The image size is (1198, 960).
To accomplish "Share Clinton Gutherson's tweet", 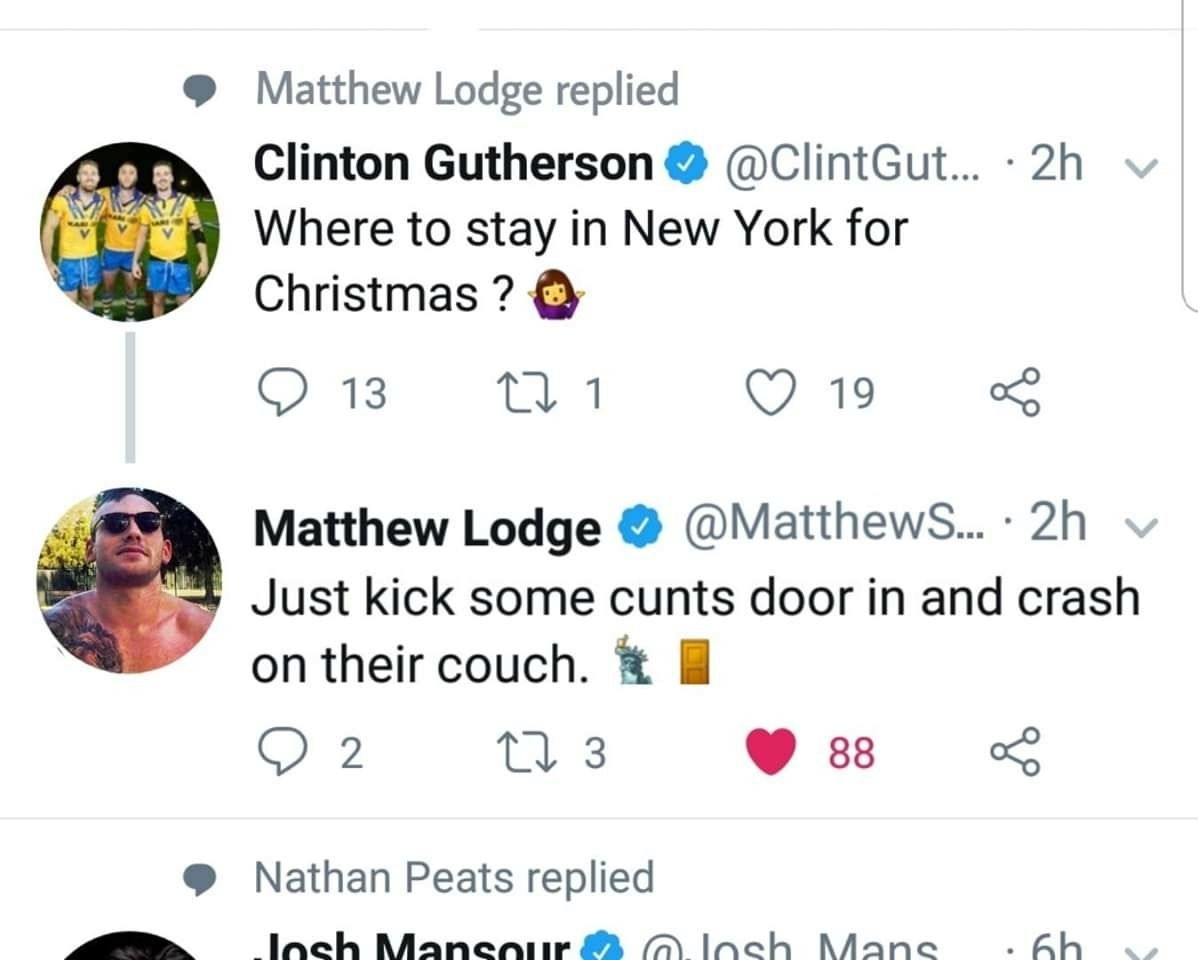I will (1015, 392).
